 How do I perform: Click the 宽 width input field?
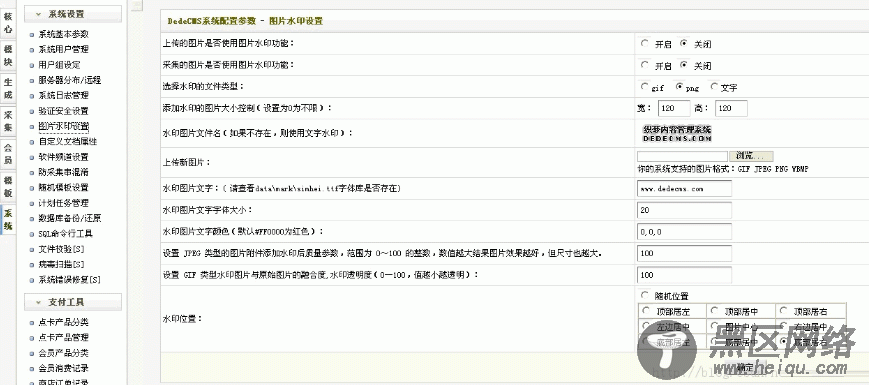coord(674,109)
